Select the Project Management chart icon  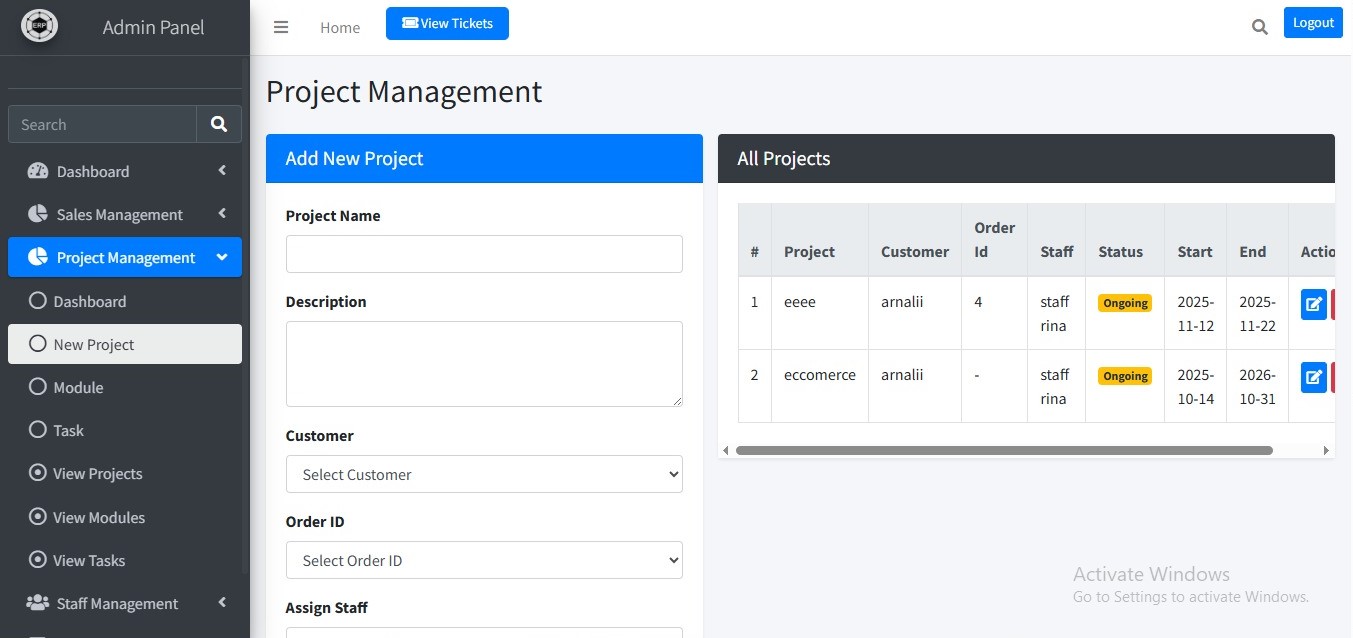[36, 257]
